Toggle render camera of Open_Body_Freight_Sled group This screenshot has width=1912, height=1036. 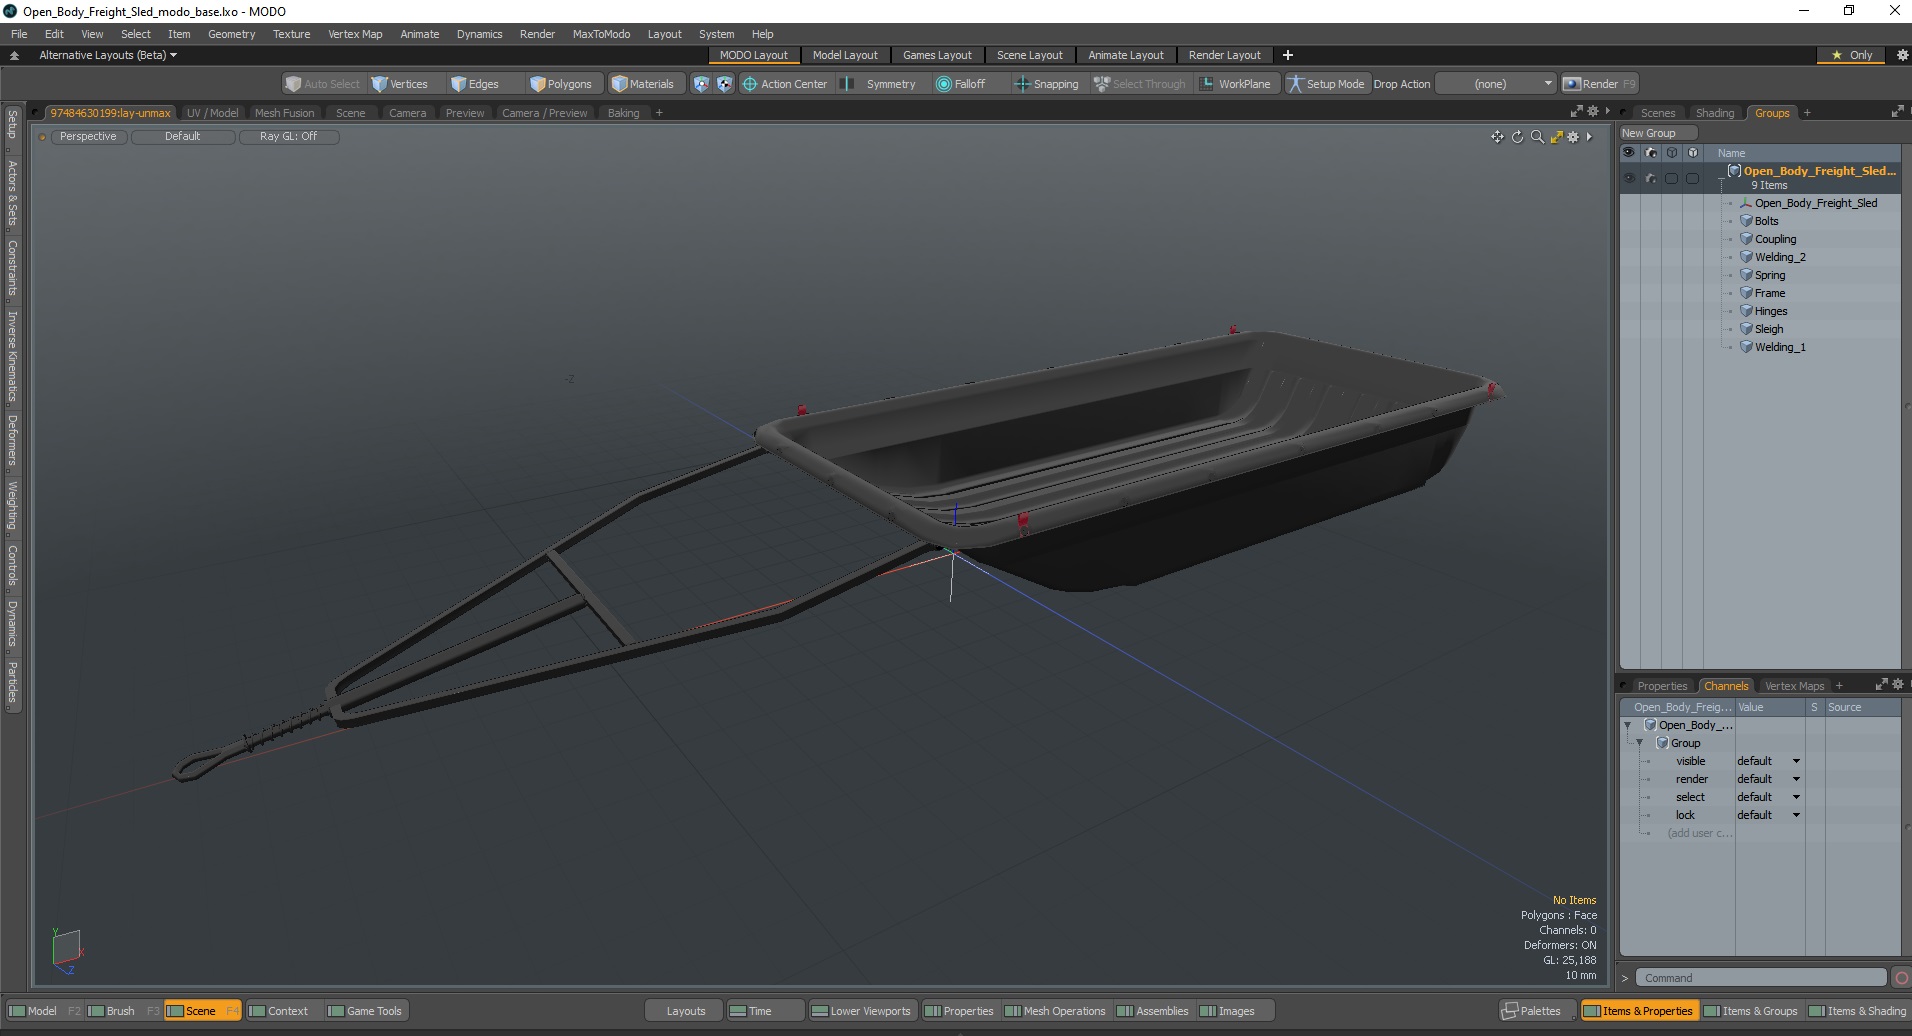[x=1650, y=178]
